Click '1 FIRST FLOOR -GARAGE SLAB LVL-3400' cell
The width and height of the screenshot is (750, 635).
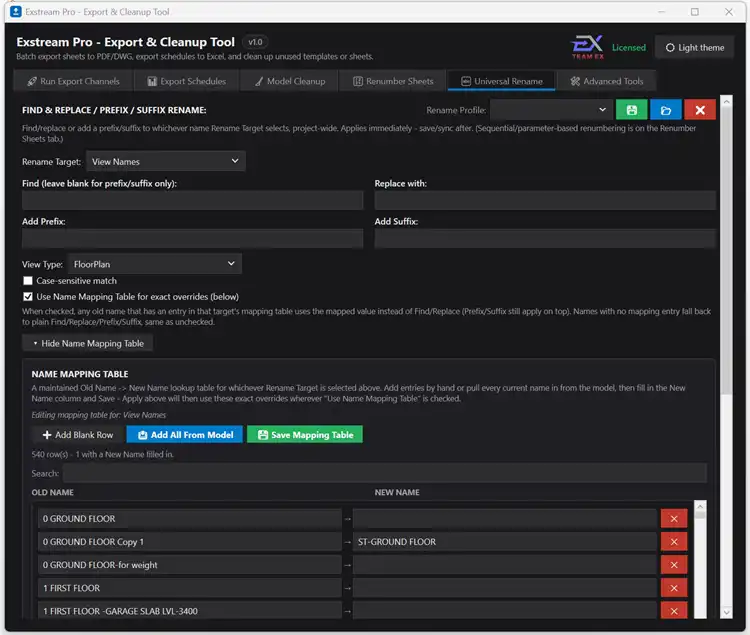189,611
